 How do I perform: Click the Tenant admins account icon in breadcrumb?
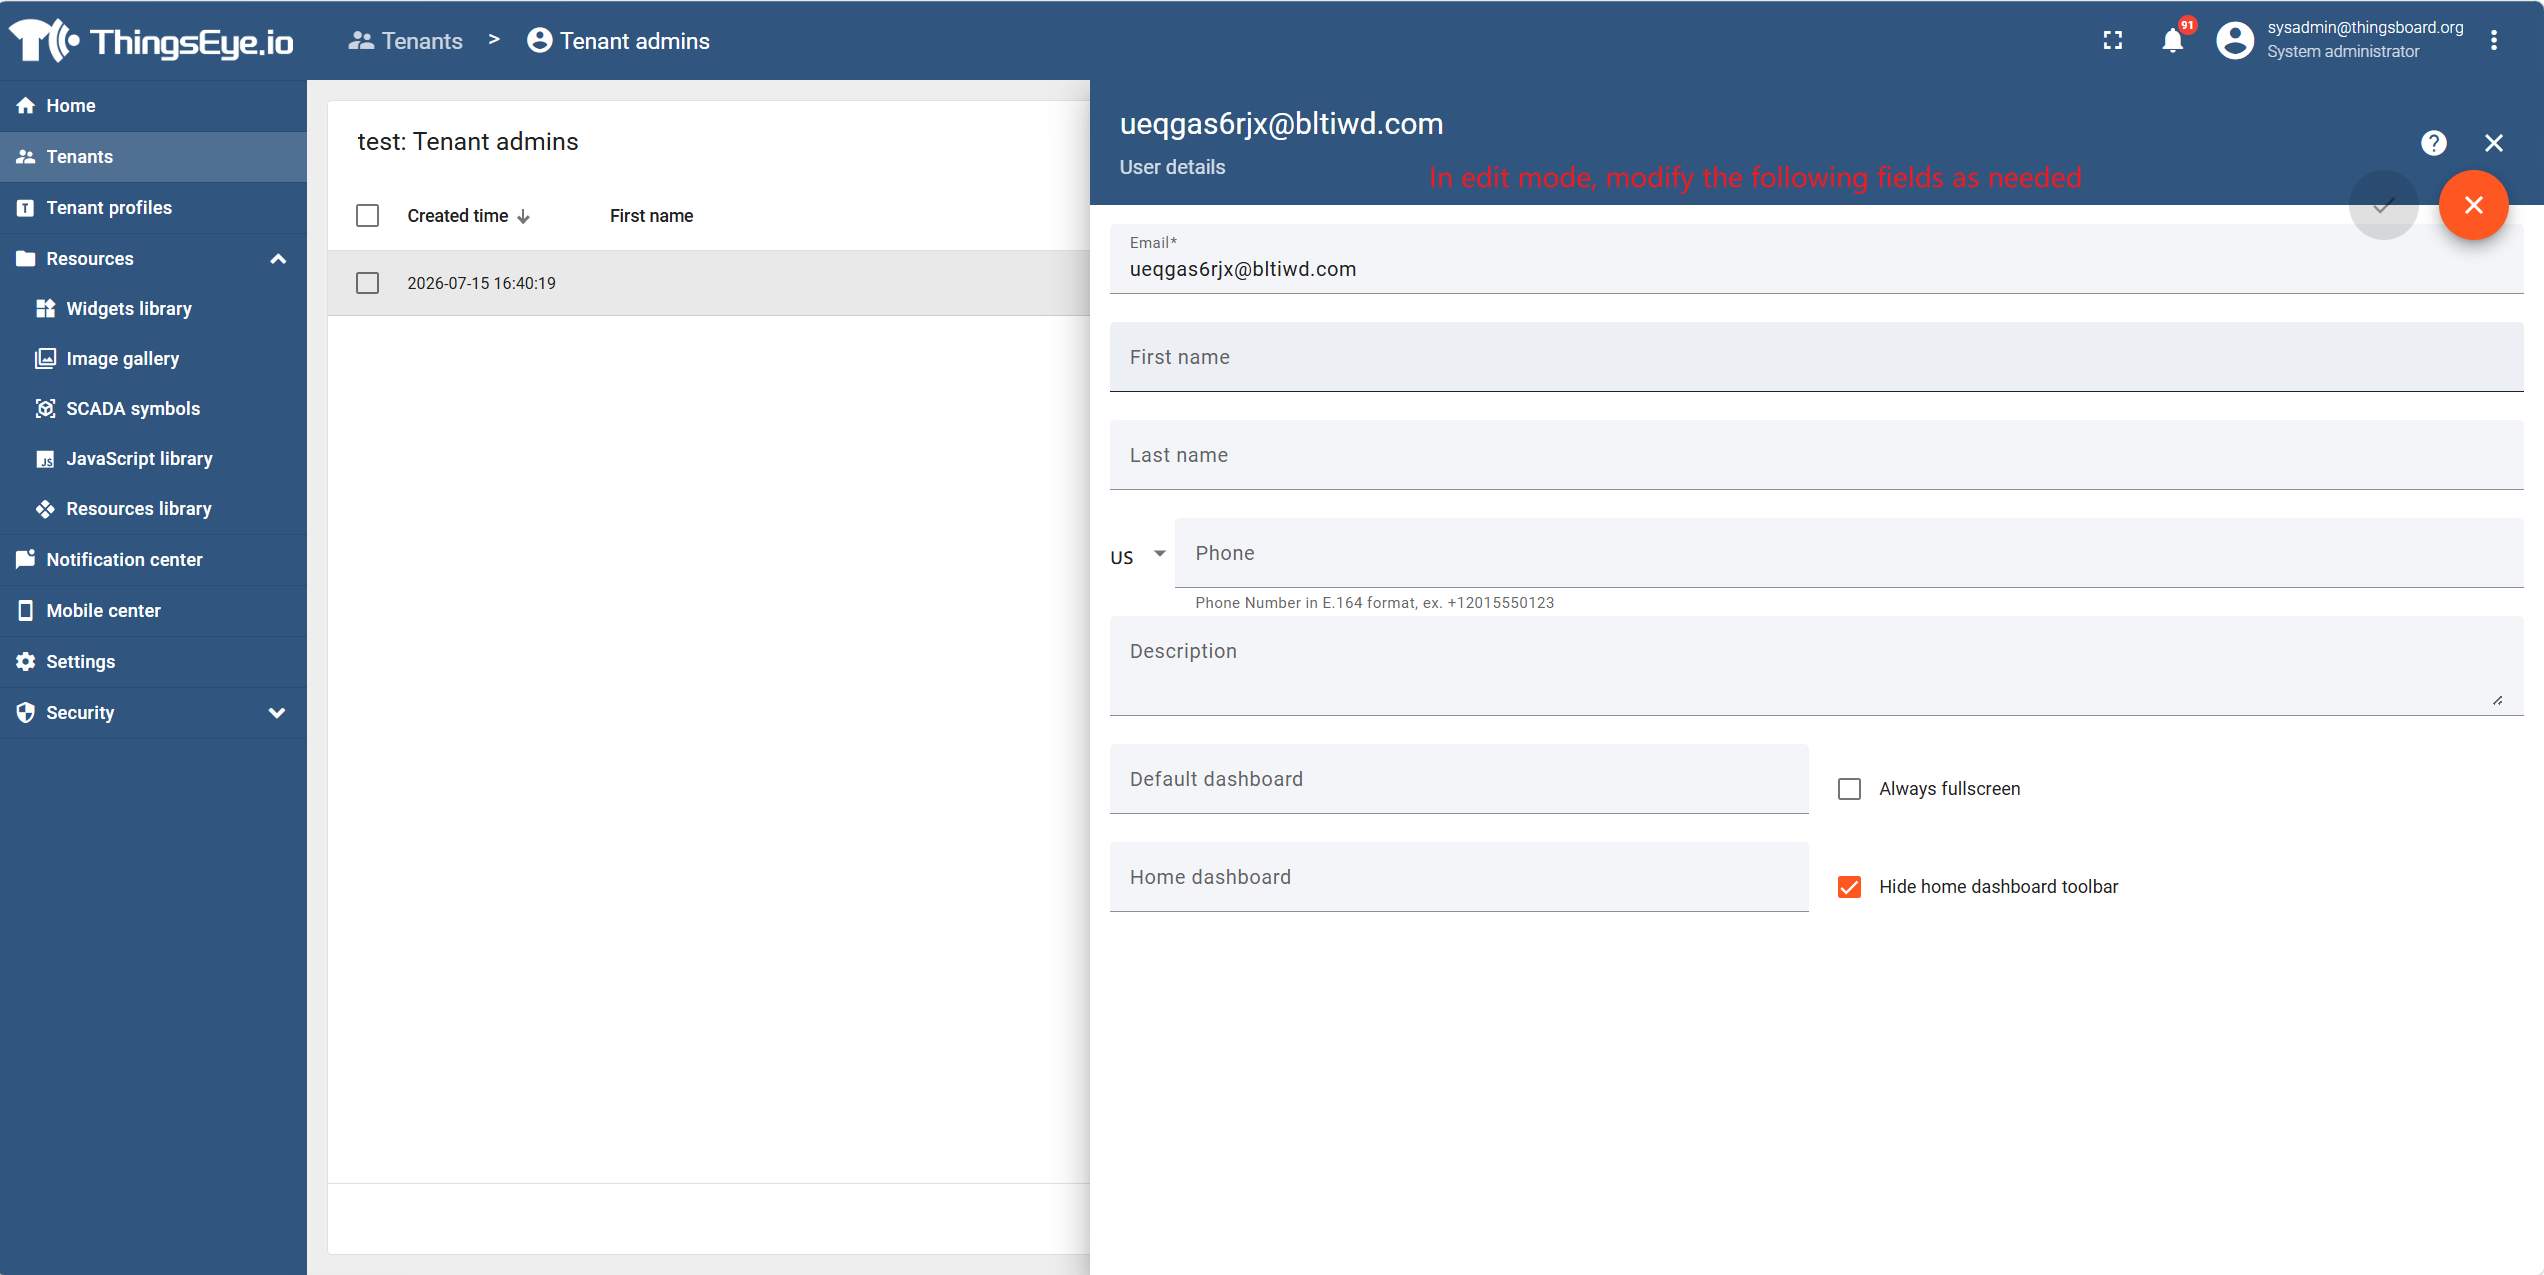click(540, 40)
